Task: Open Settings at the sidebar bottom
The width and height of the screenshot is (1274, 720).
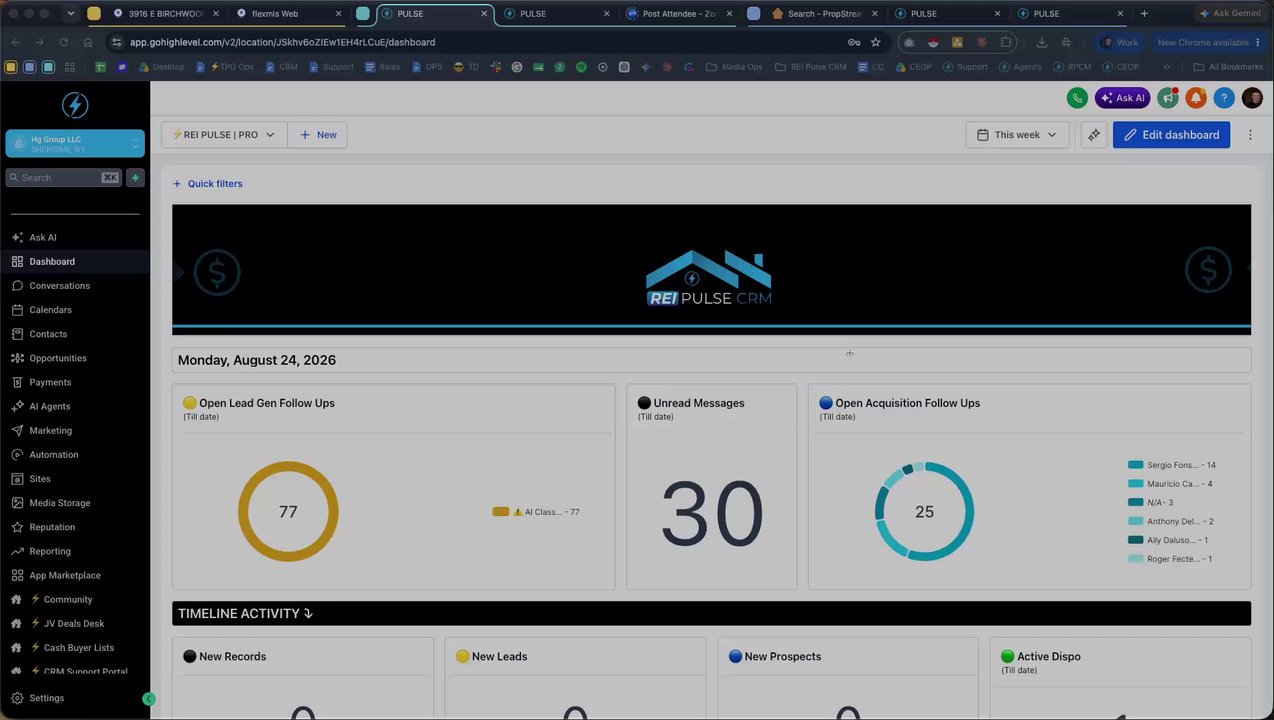Action: [46, 698]
